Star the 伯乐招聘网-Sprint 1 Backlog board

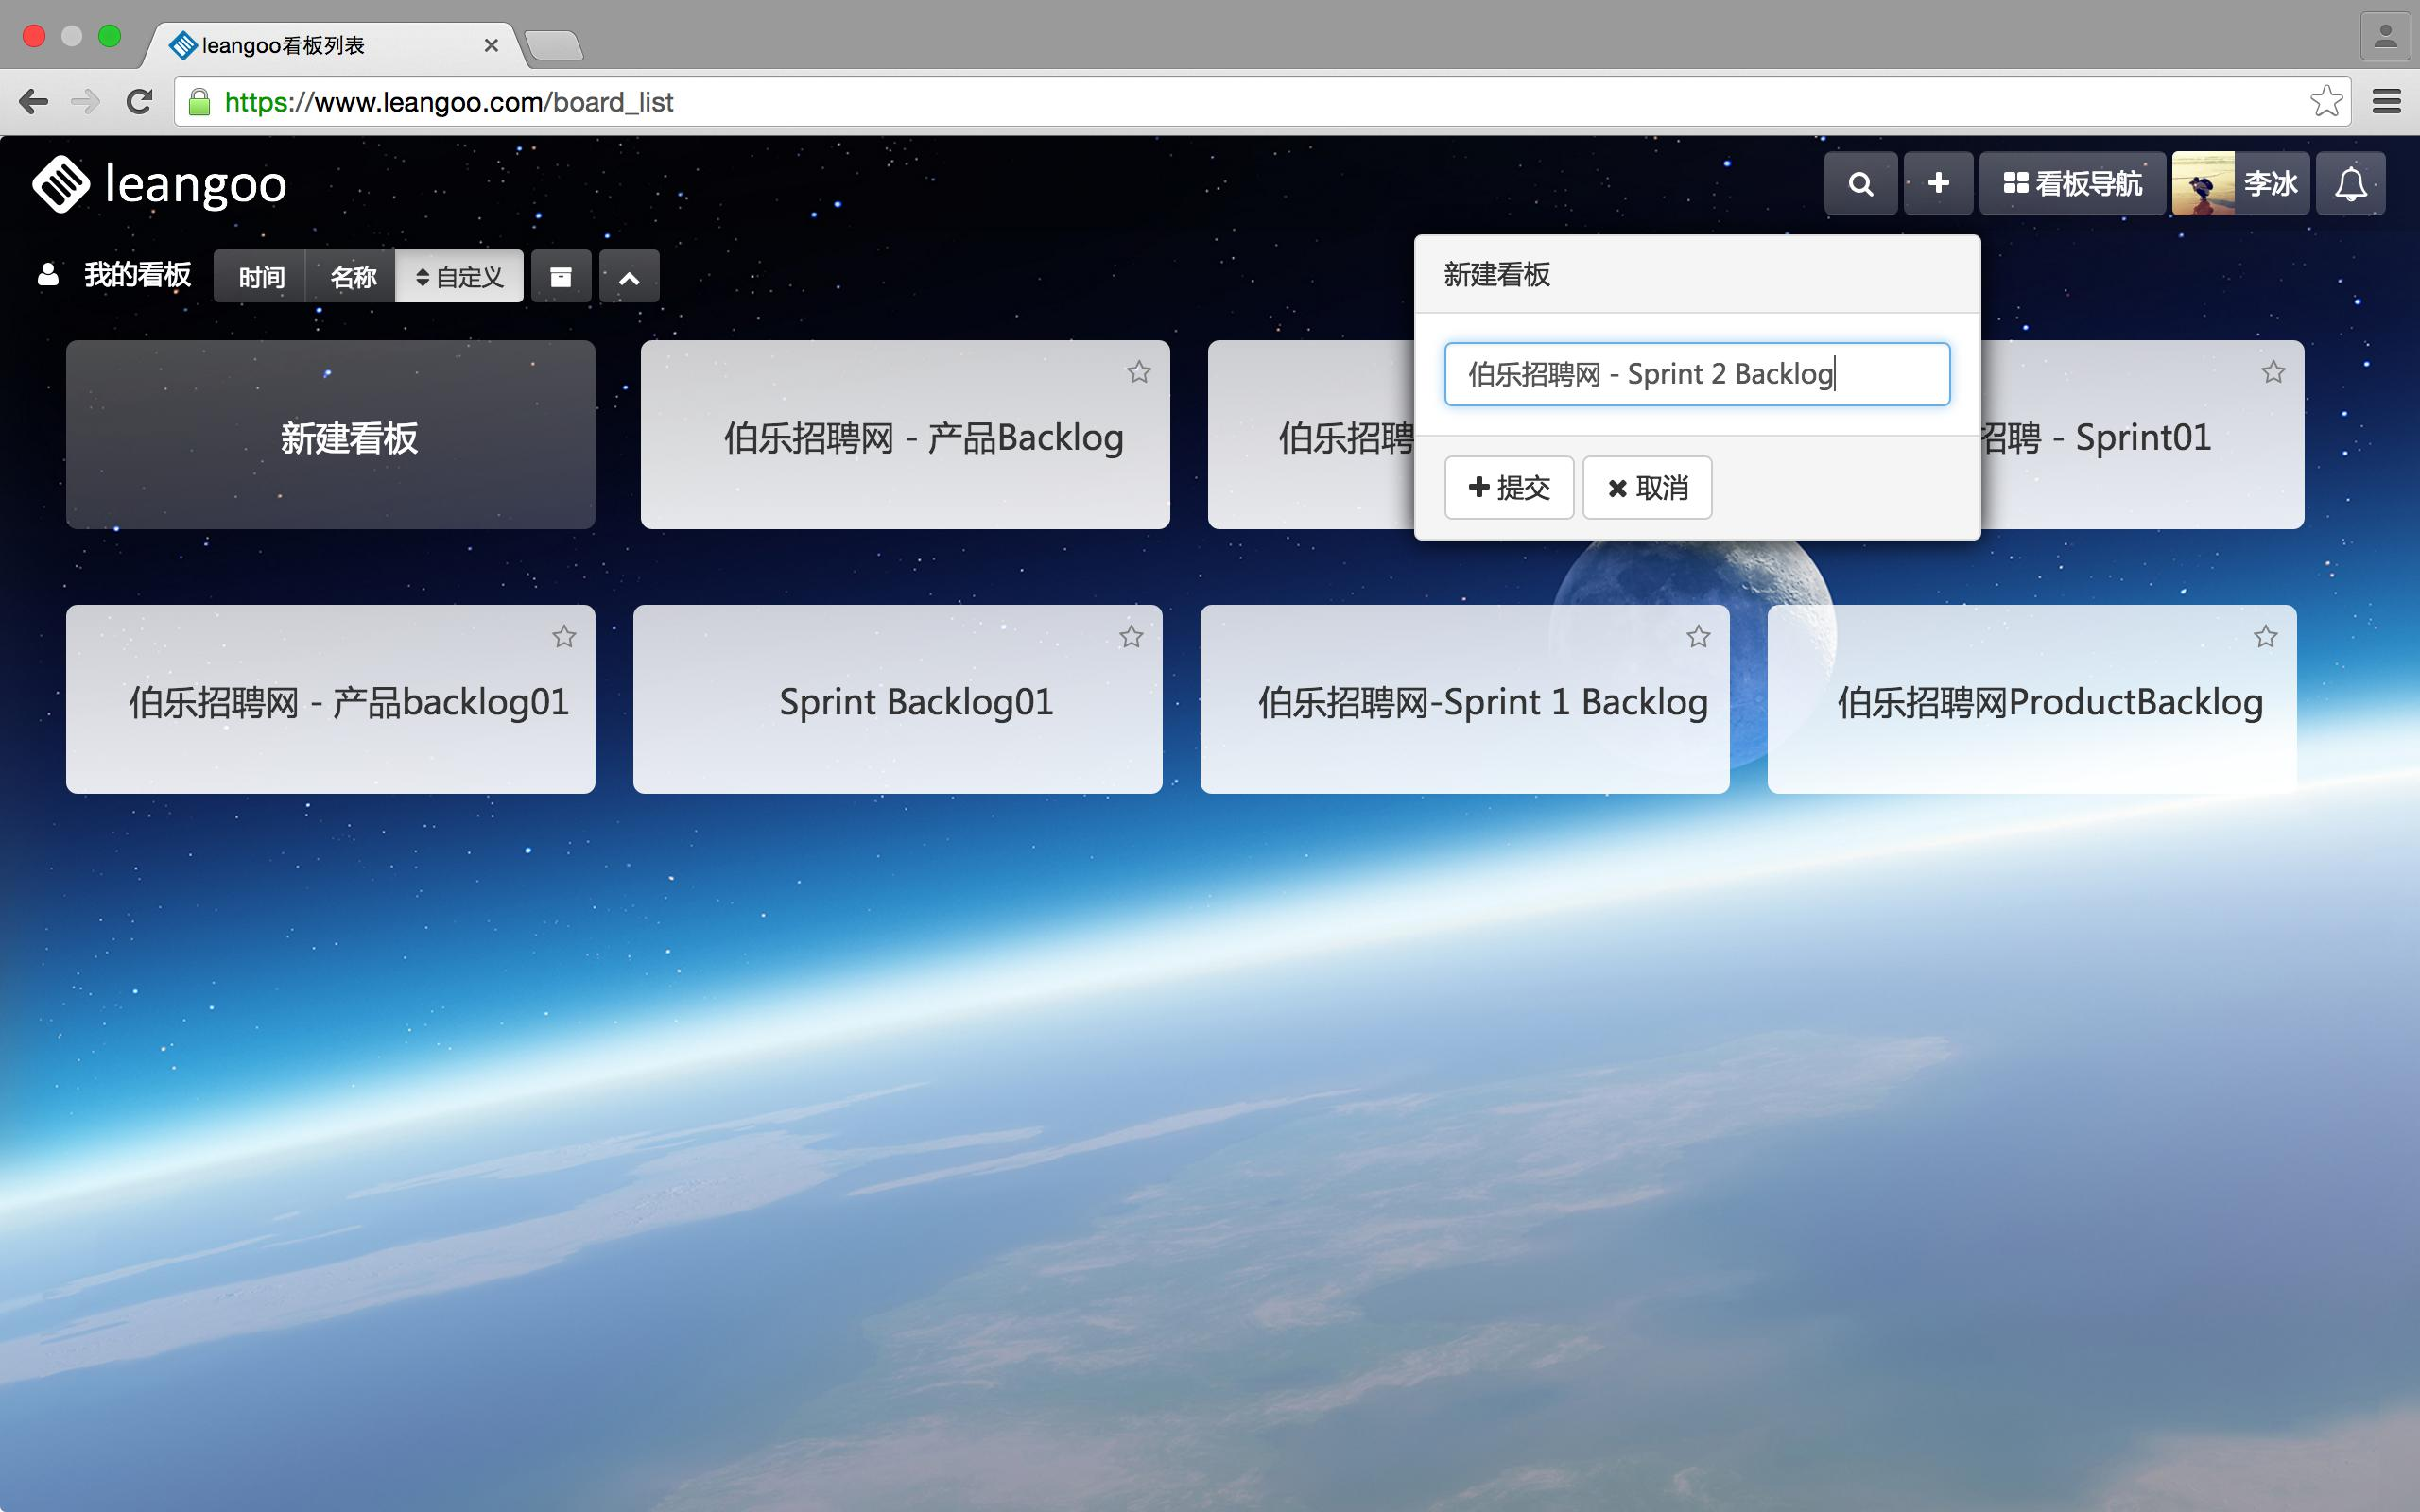[1698, 637]
